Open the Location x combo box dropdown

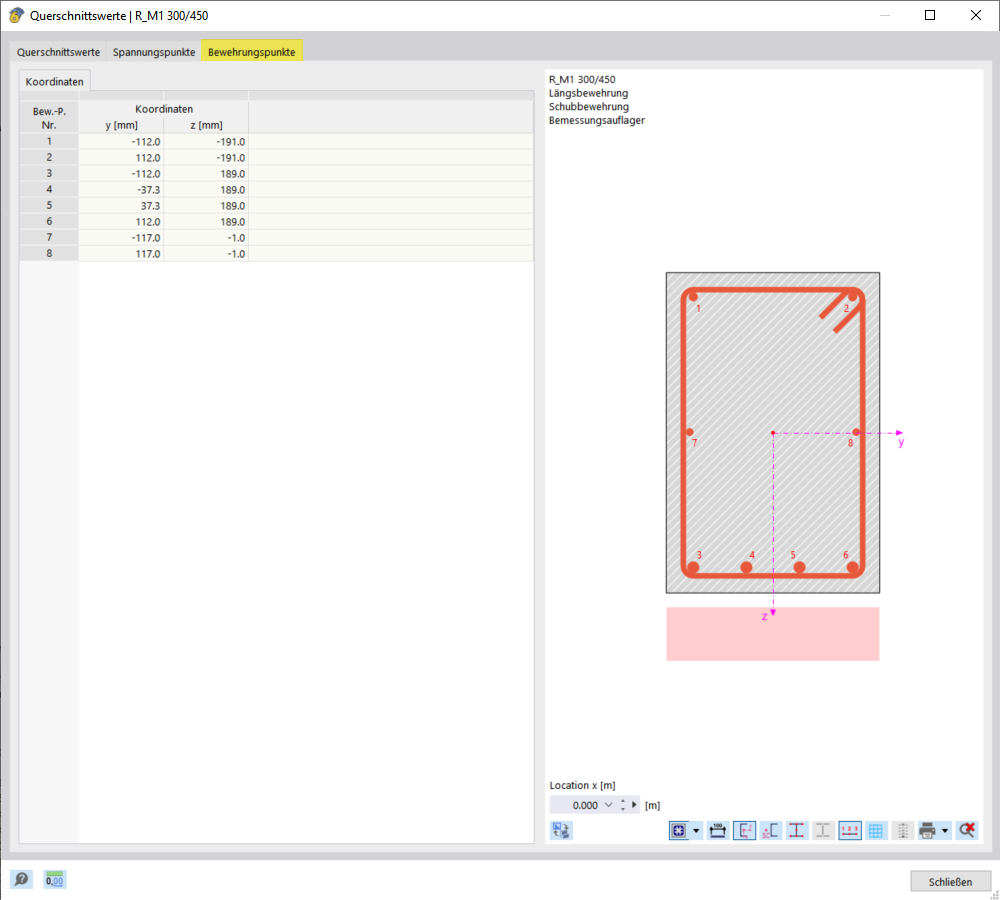click(x=608, y=804)
